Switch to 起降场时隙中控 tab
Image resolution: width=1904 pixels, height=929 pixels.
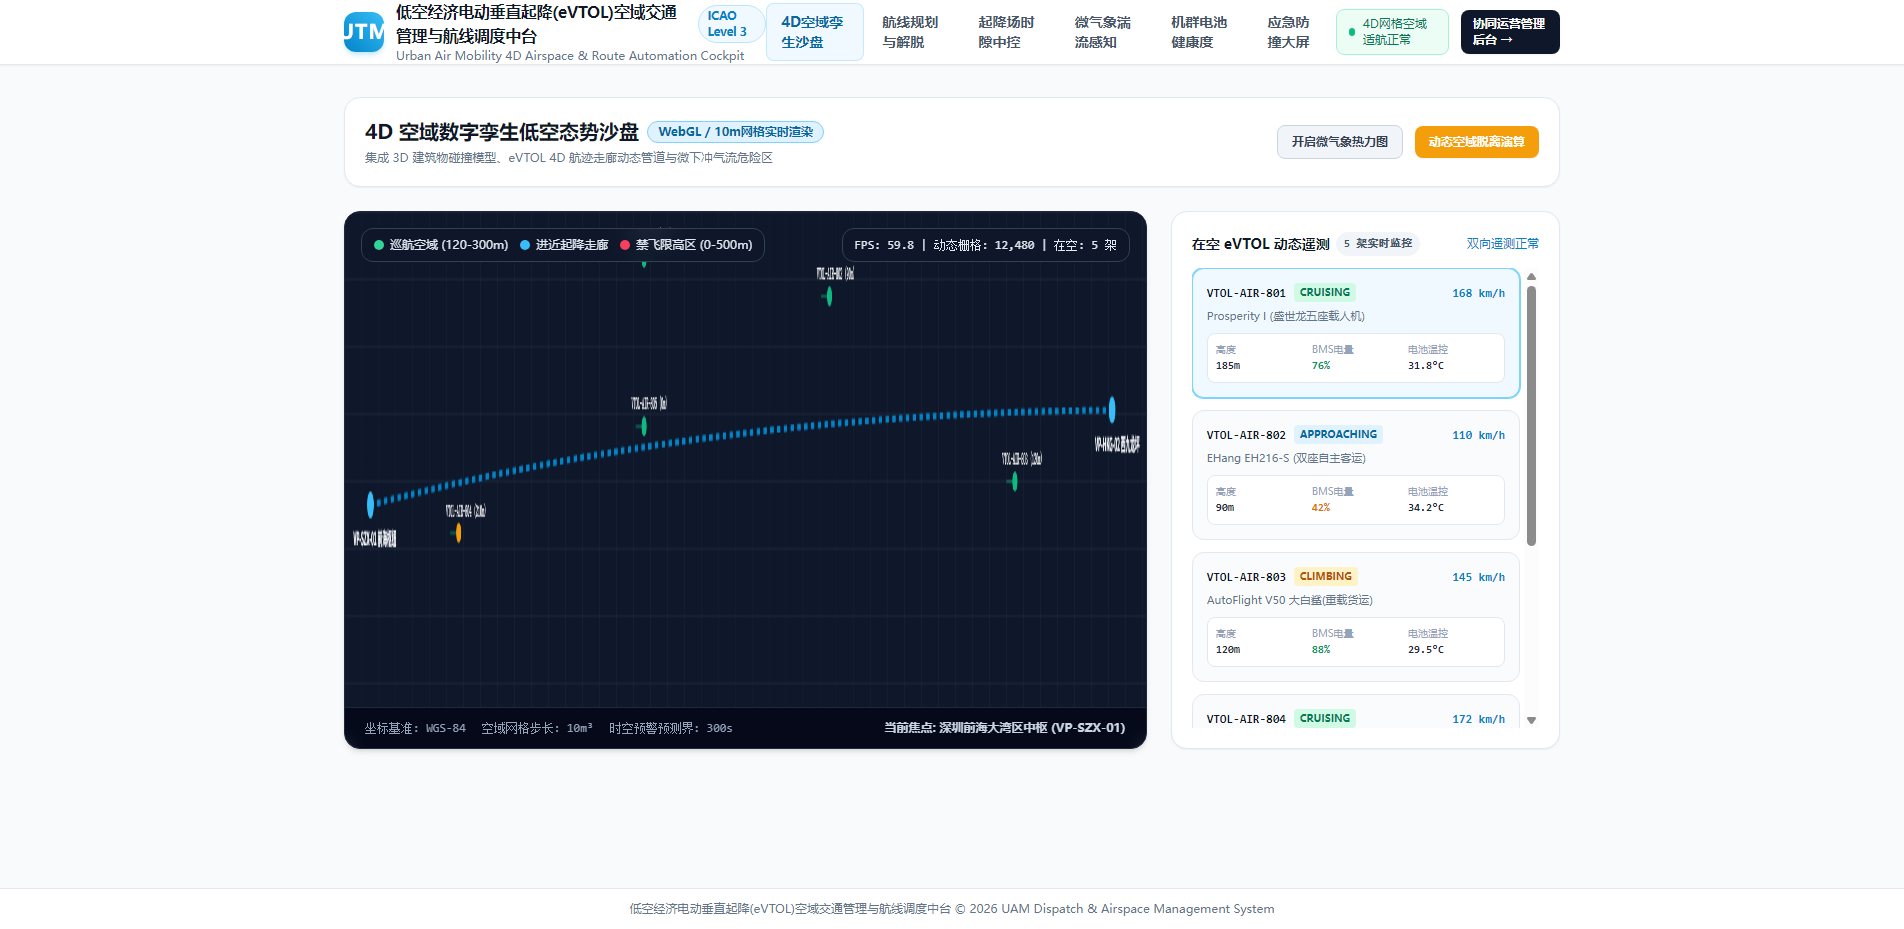click(1006, 32)
